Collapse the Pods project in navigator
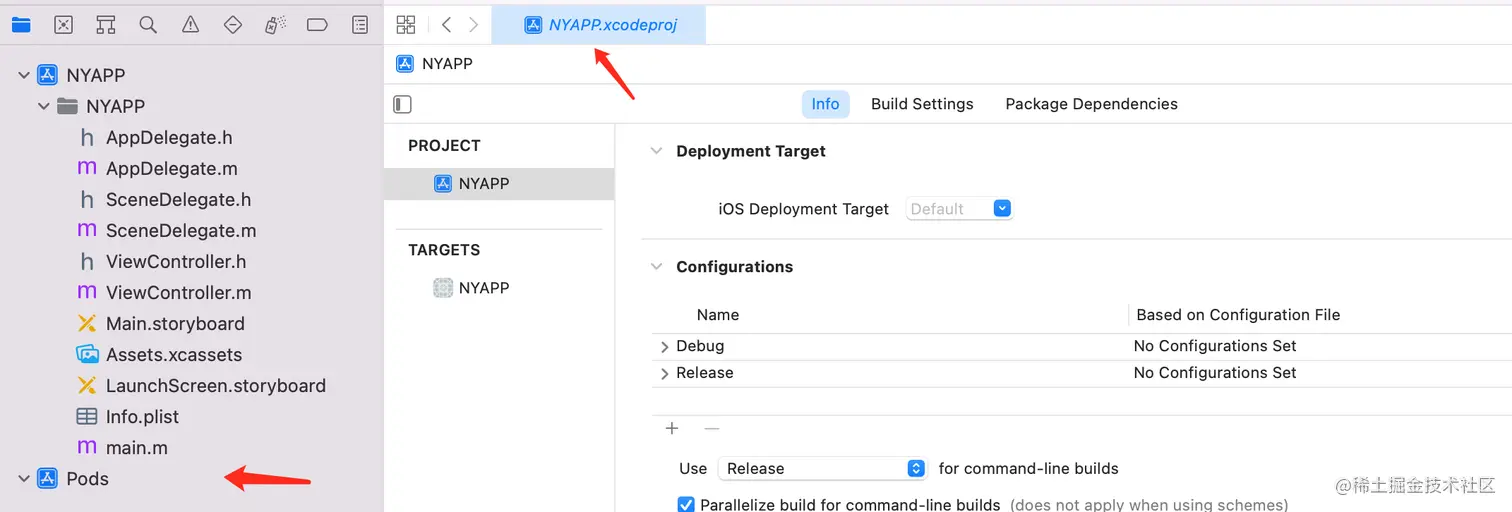Screen dimensions: 1512x512 24,479
